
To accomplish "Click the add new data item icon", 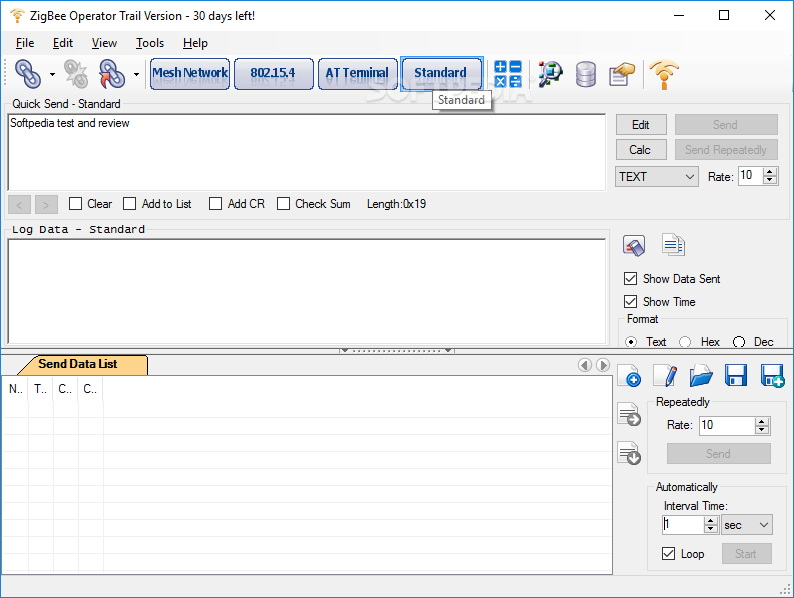I will (x=629, y=376).
